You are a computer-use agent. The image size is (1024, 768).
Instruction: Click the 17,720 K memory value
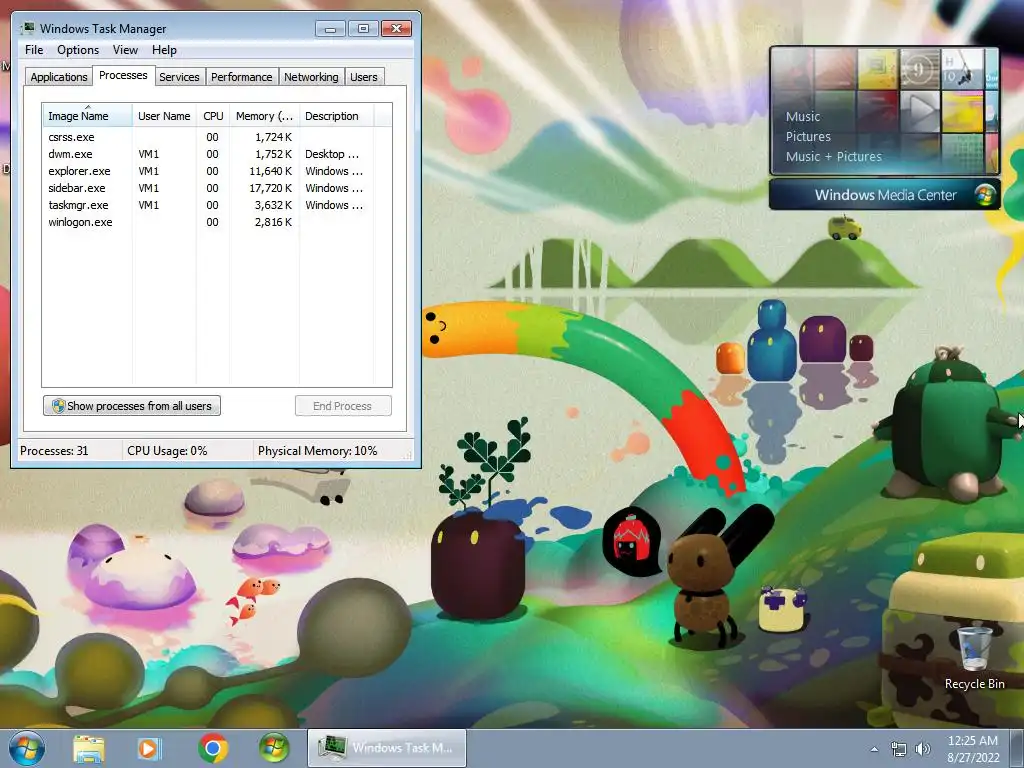[x=270, y=188]
